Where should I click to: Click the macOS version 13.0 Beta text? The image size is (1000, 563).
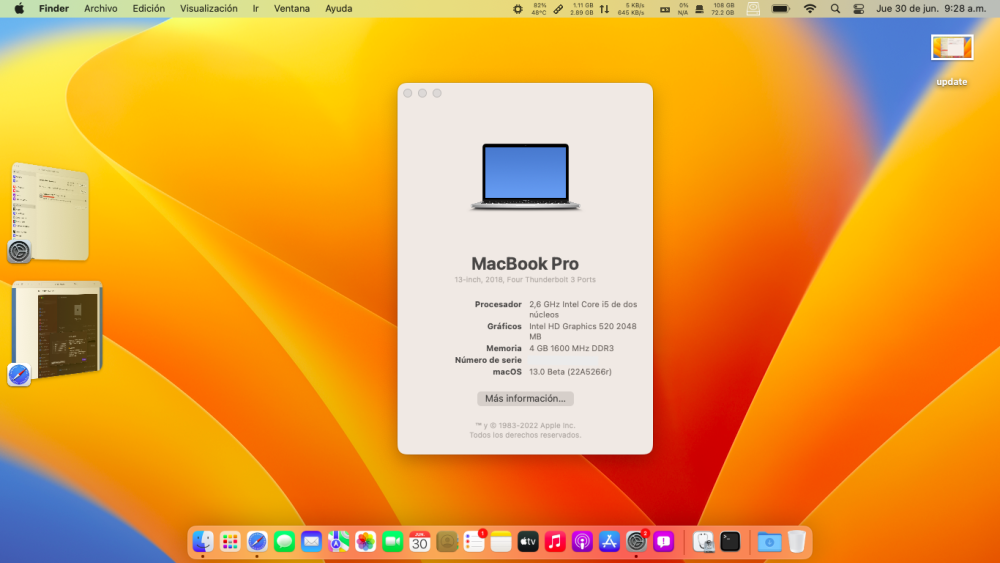click(x=570, y=372)
